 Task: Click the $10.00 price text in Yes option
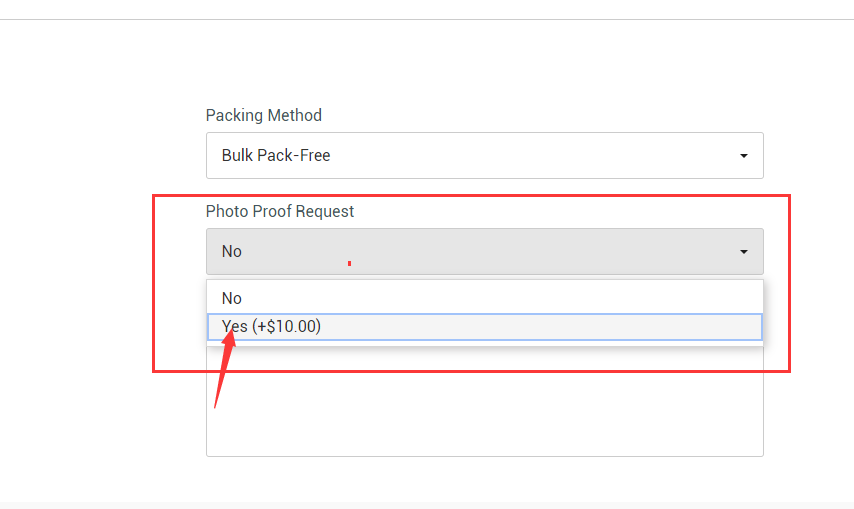[x=290, y=327]
